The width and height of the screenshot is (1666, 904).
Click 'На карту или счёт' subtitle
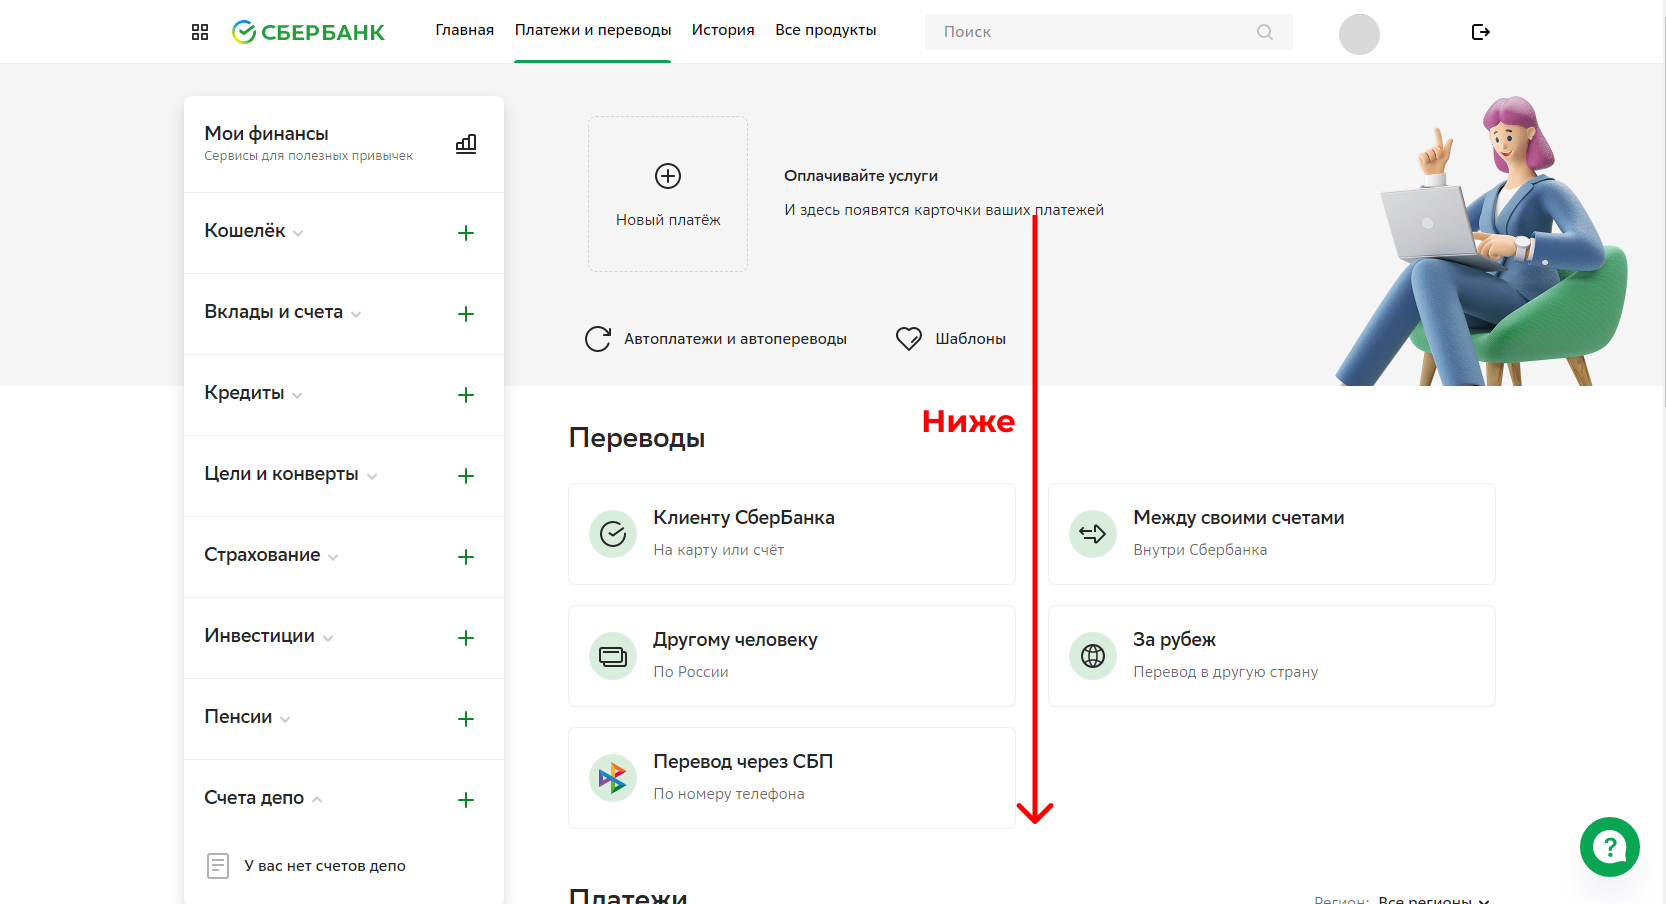pyautogui.click(x=718, y=550)
